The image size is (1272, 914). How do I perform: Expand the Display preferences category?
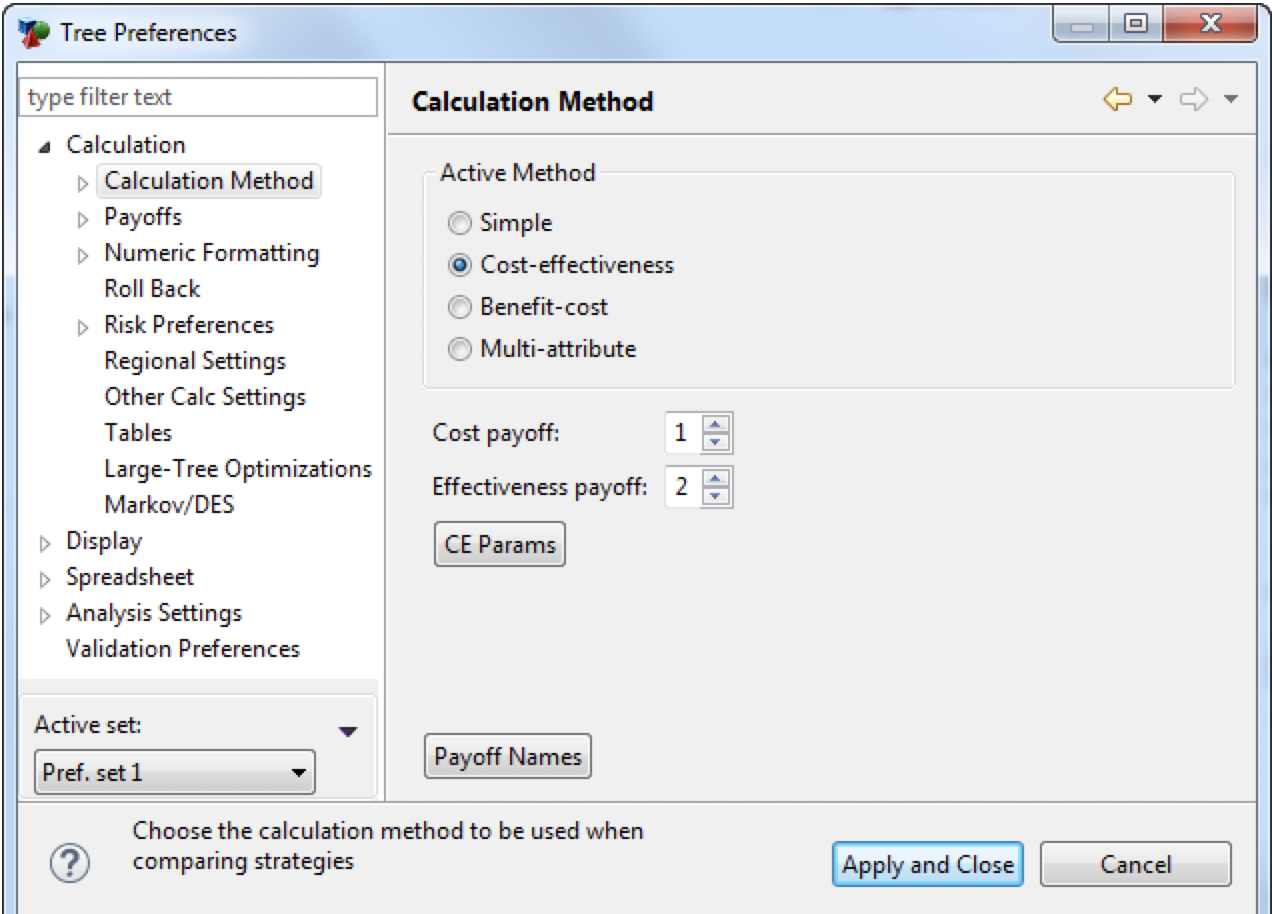[45, 544]
